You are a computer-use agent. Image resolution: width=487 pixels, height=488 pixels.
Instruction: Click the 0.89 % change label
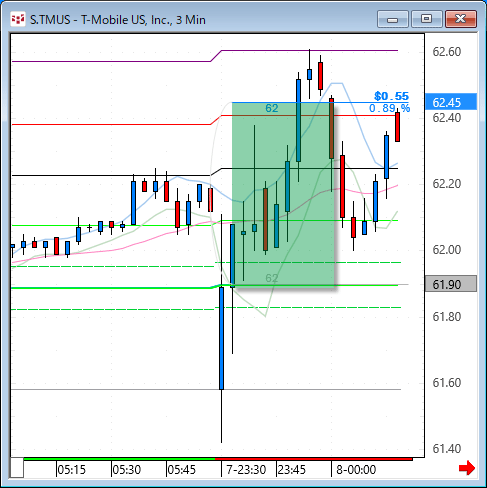pos(389,108)
